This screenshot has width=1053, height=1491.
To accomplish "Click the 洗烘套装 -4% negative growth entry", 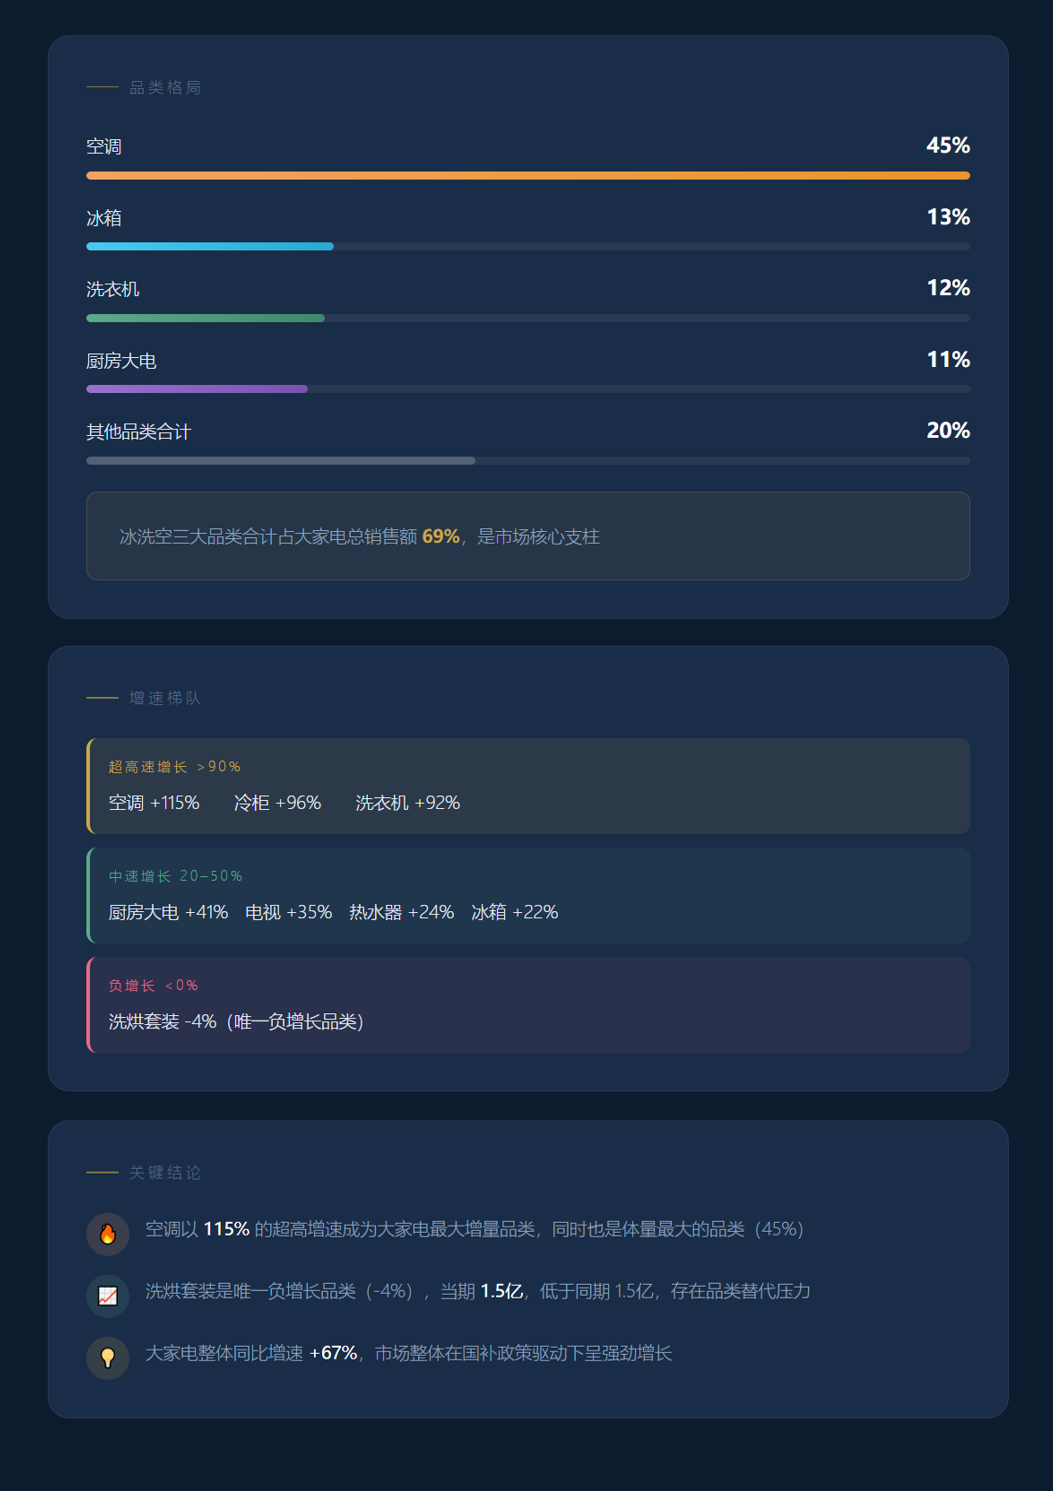I will pos(162,1022).
